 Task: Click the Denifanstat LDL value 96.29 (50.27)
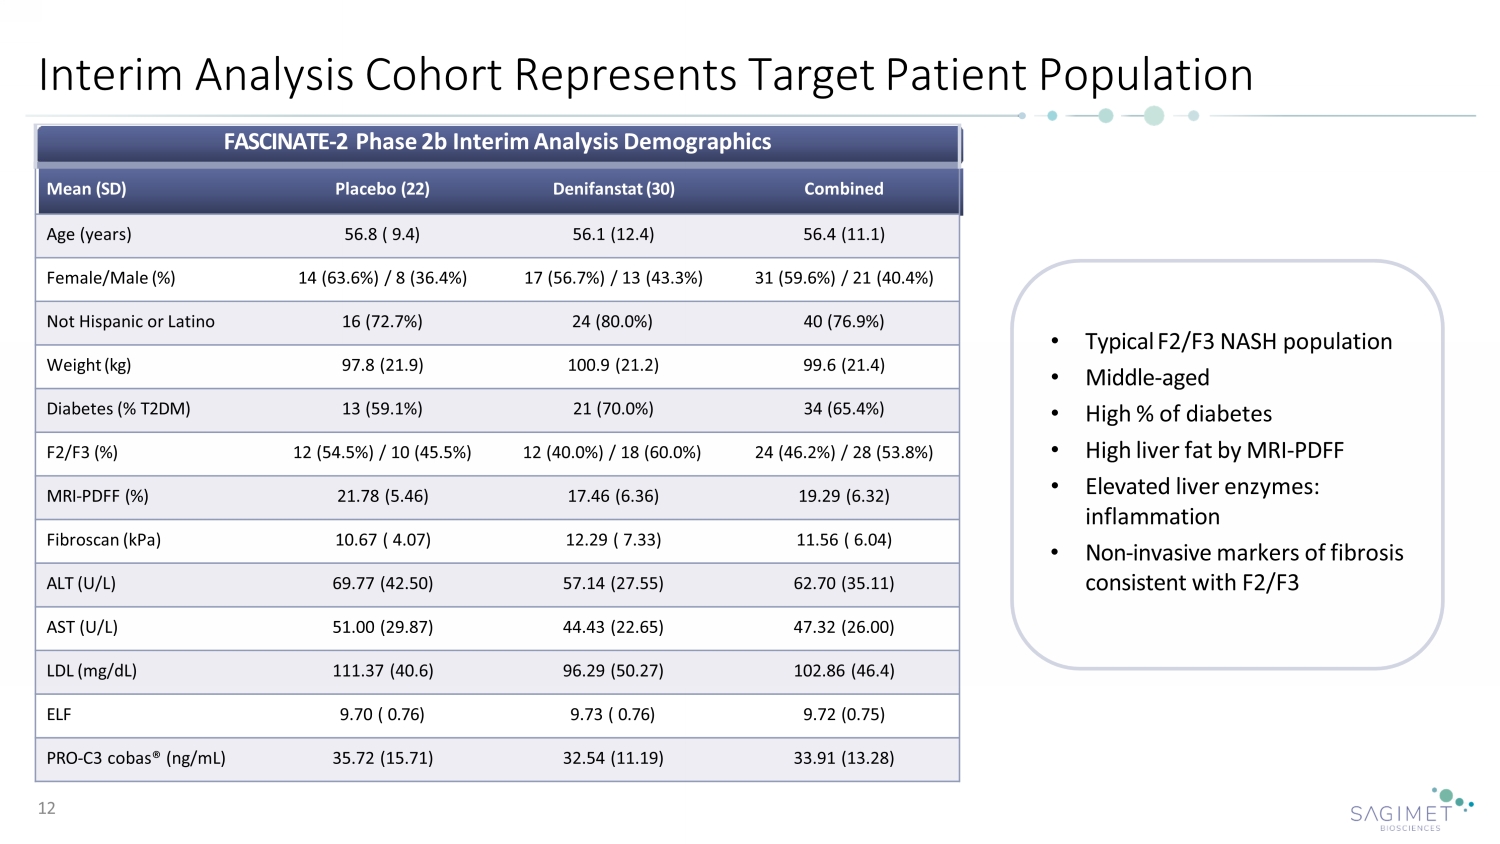613,671
